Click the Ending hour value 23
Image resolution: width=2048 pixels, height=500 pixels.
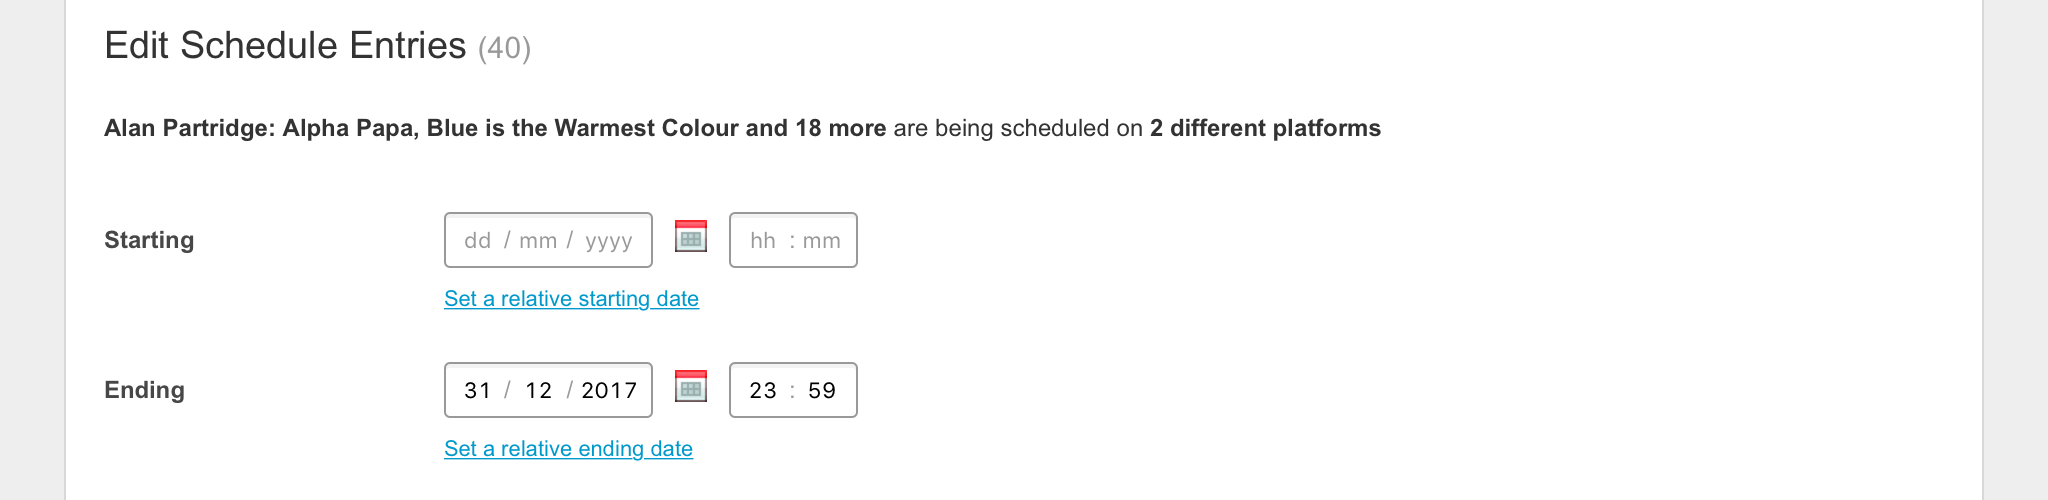[762, 391]
